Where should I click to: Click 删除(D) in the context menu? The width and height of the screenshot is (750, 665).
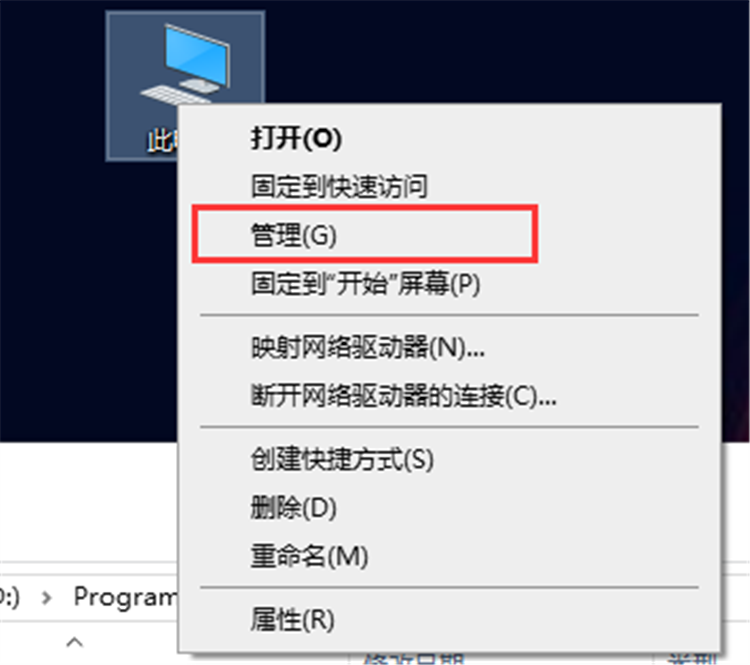(x=294, y=508)
